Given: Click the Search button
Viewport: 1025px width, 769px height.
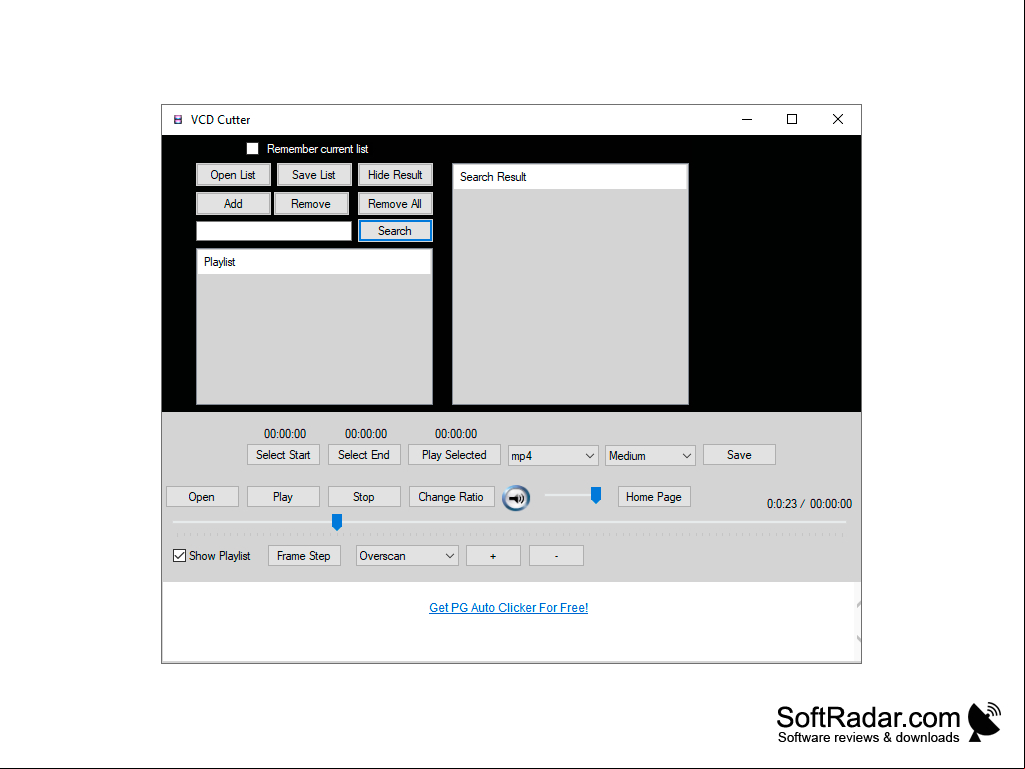Looking at the screenshot, I should coord(395,231).
